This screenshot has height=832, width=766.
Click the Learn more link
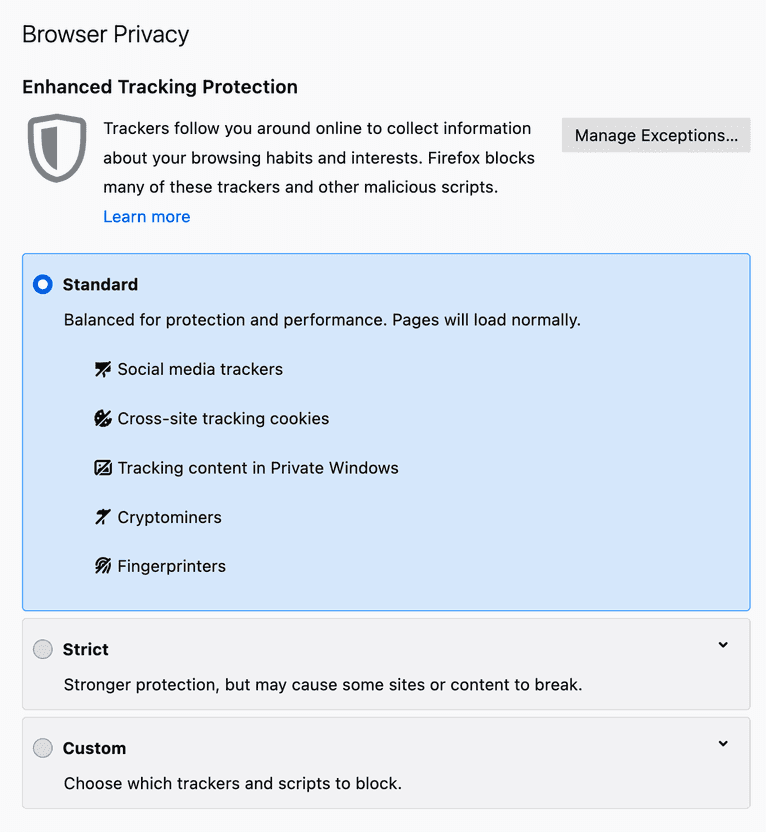pos(146,216)
